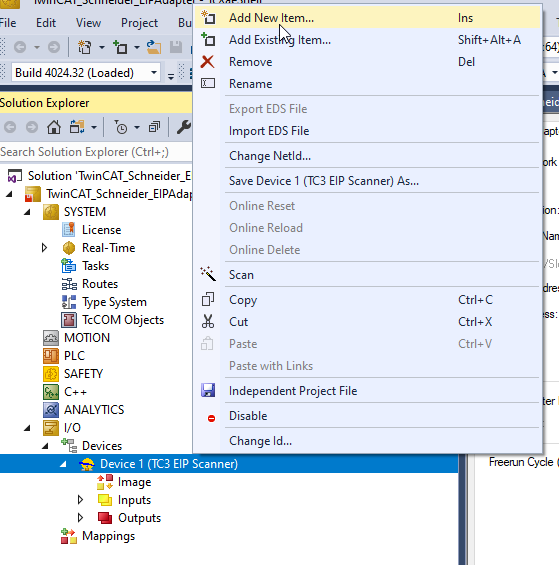Click Change Id menu entry
Viewport: 559px width, 565px height.
pos(368,441)
